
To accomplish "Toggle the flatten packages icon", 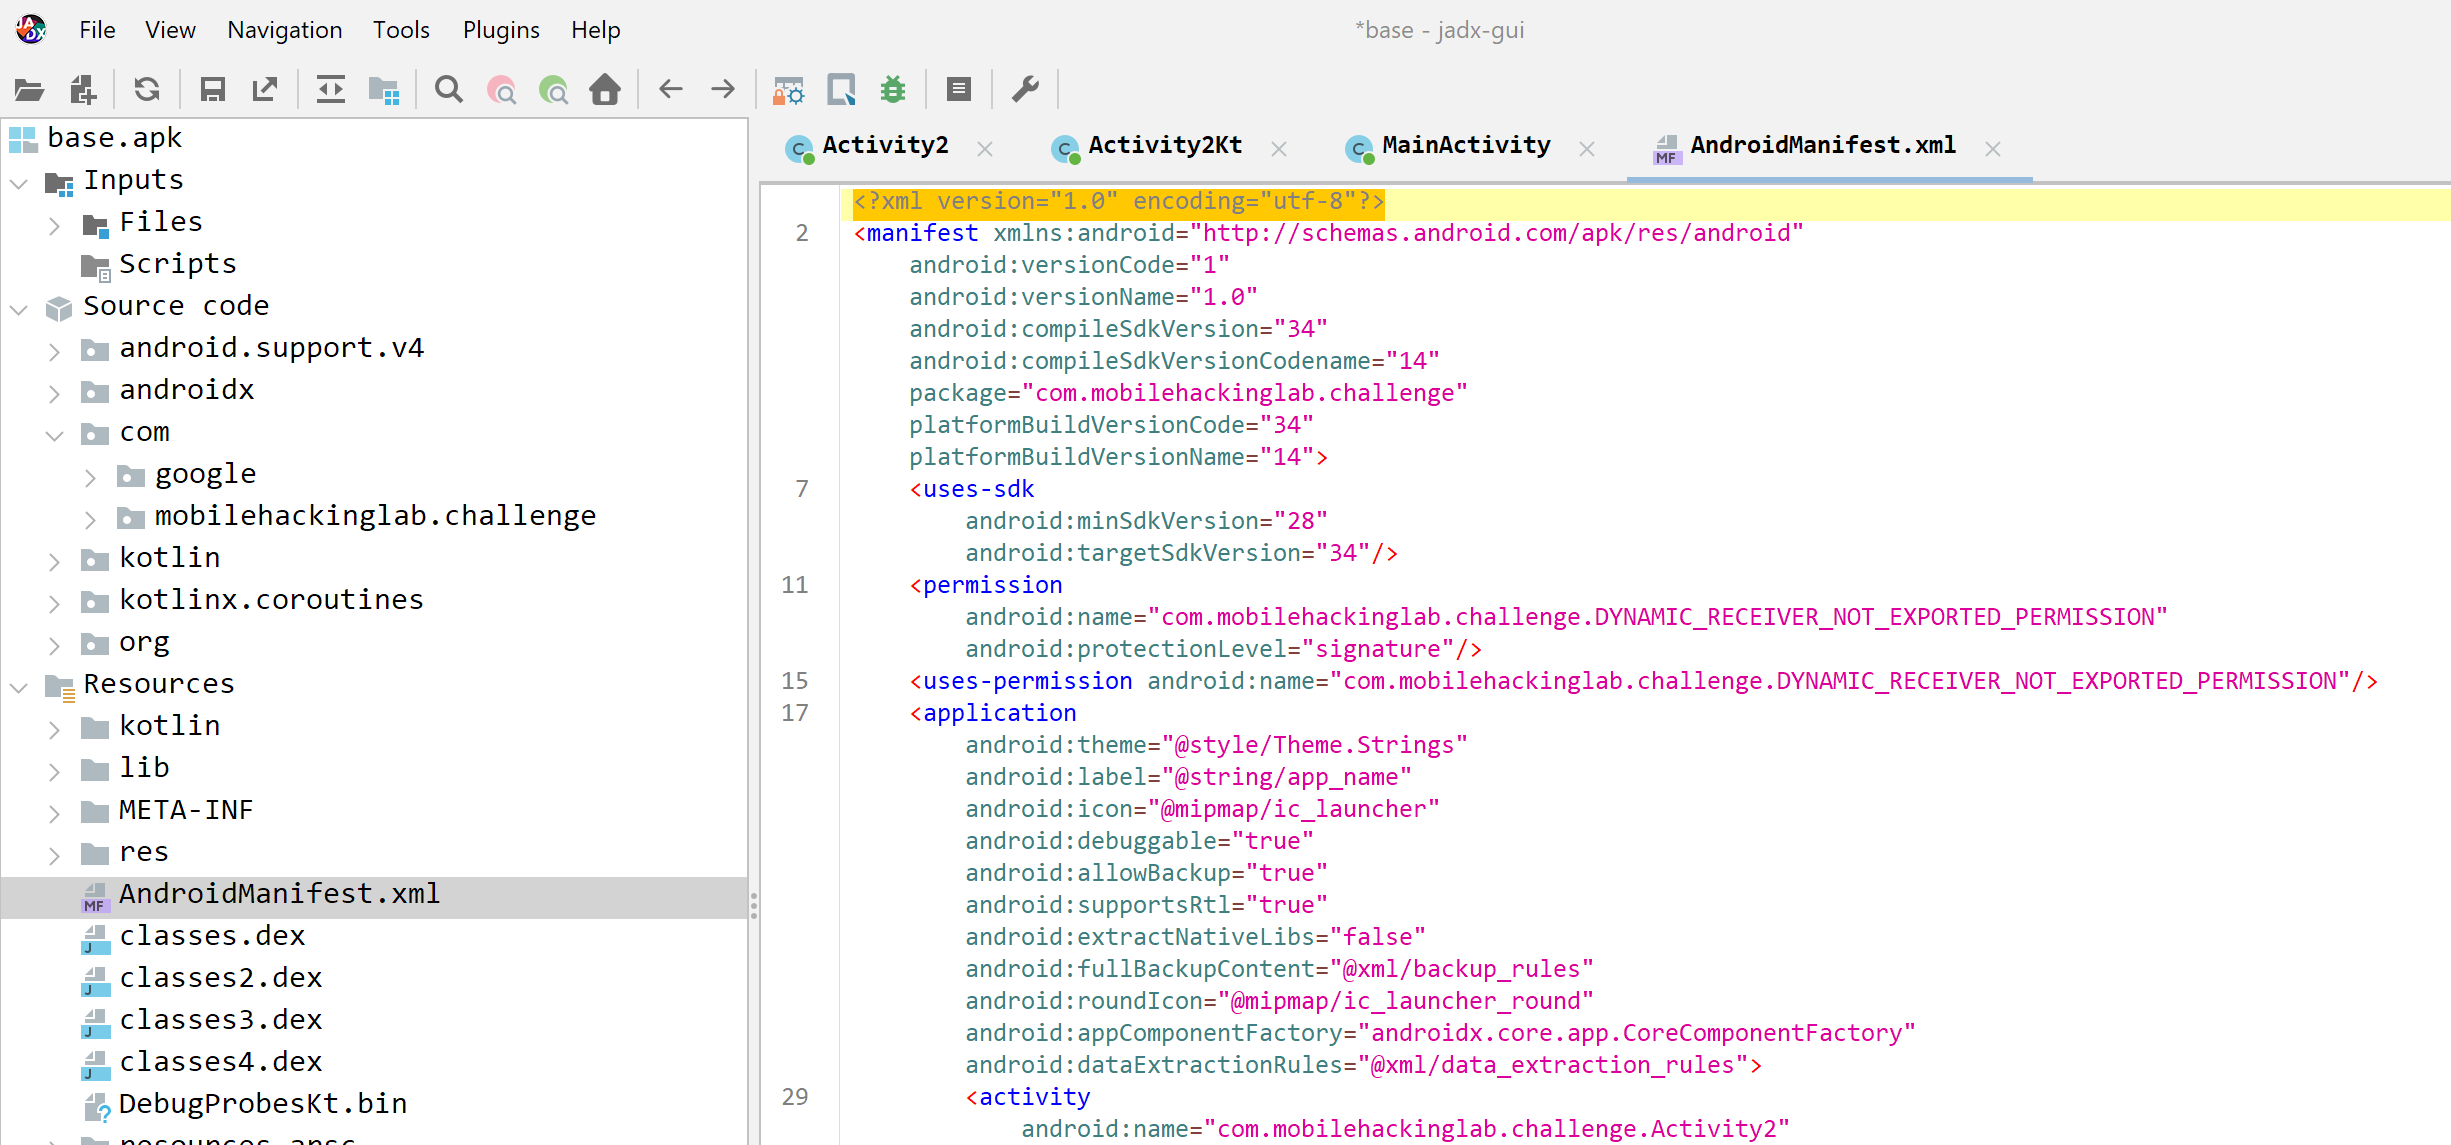I will click(384, 90).
